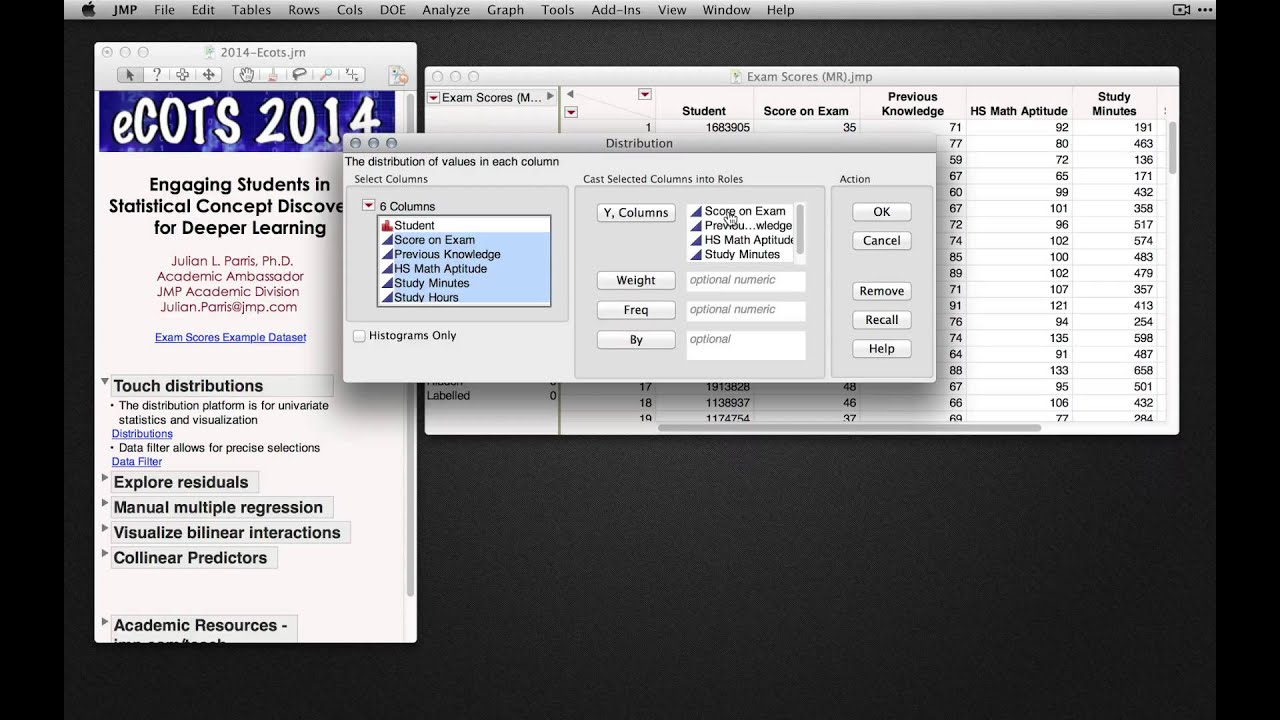1280x720 pixels.
Task: Activate the magnifier zoom tool
Action: (x=324, y=75)
